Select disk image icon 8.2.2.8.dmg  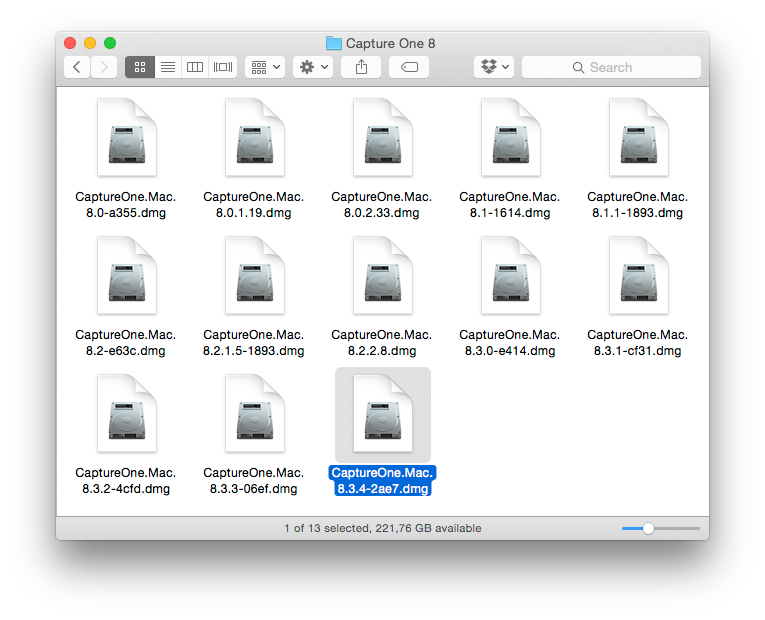pos(383,276)
